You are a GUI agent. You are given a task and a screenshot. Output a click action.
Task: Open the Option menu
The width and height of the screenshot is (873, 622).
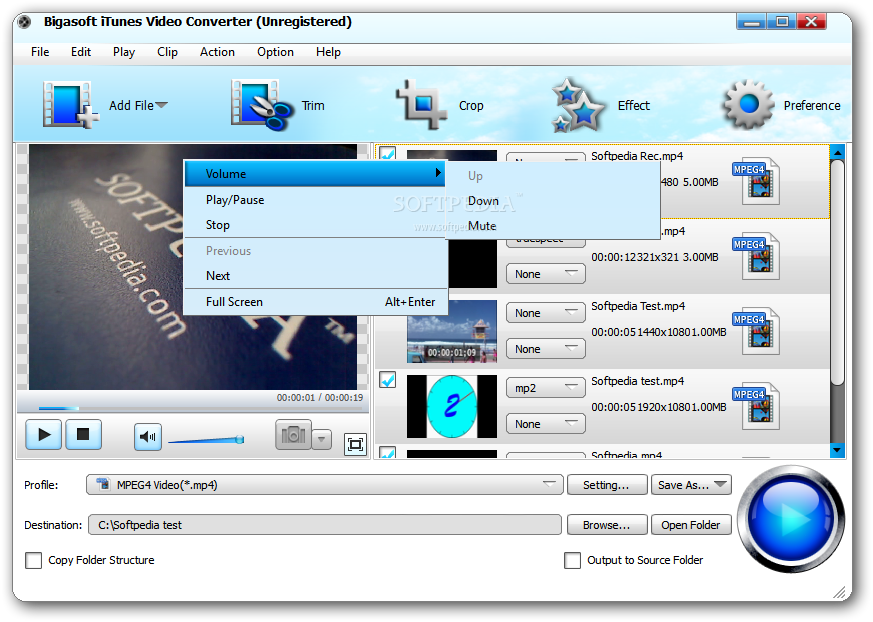tap(275, 52)
